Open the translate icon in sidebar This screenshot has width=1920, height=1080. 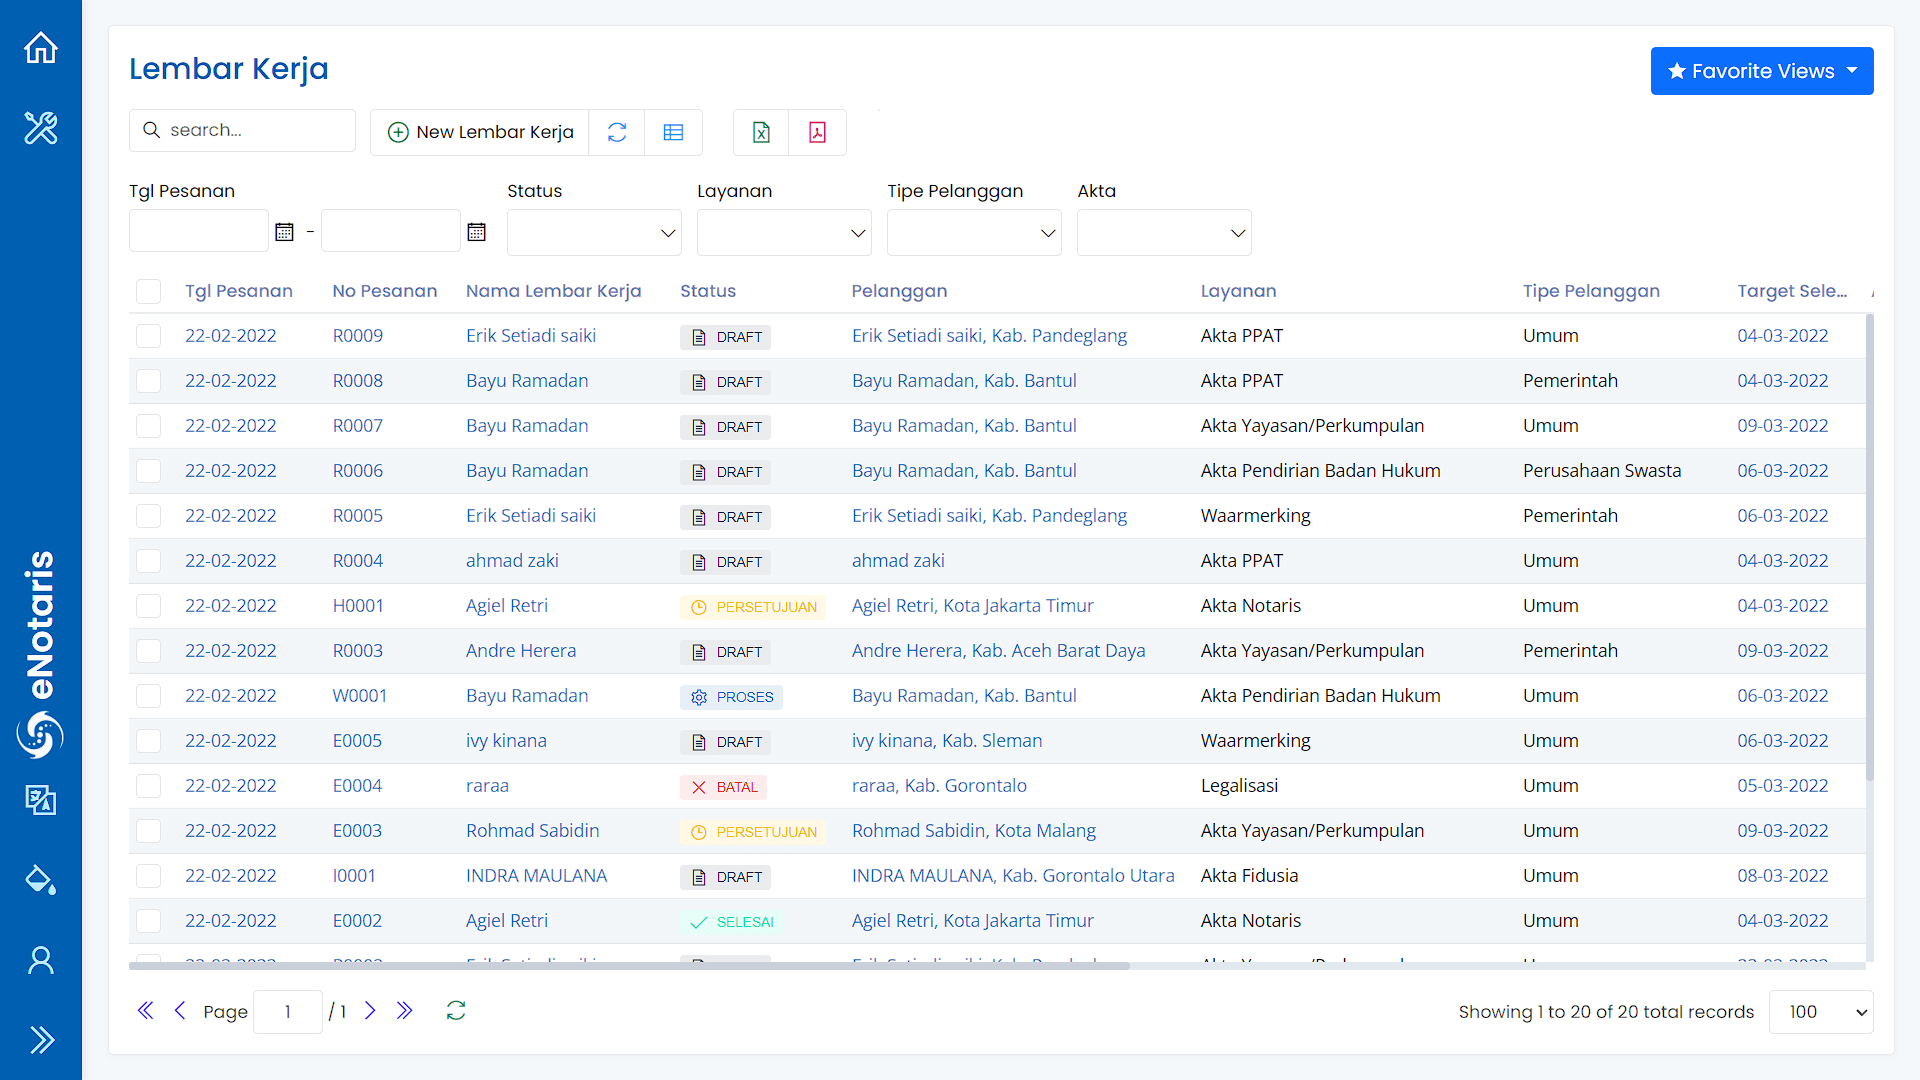click(41, 799)
